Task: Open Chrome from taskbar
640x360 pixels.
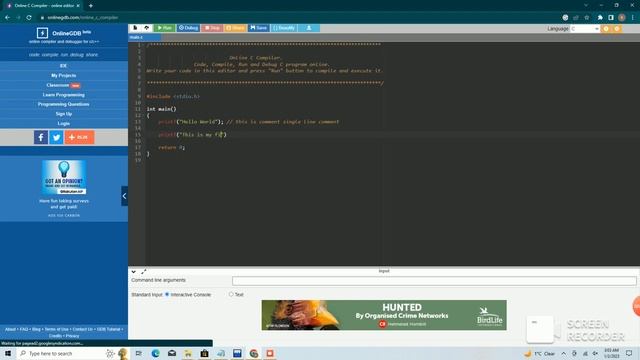Action: tap(253, 353)
